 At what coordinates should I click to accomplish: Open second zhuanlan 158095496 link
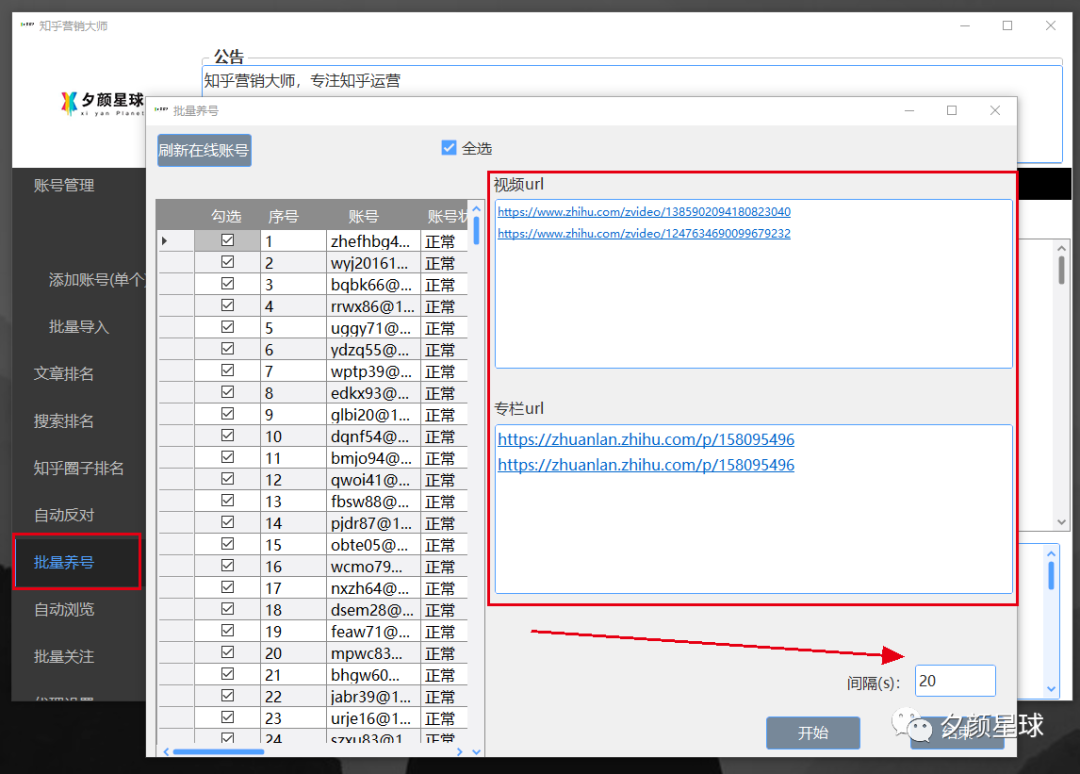(x=646, y=465)
